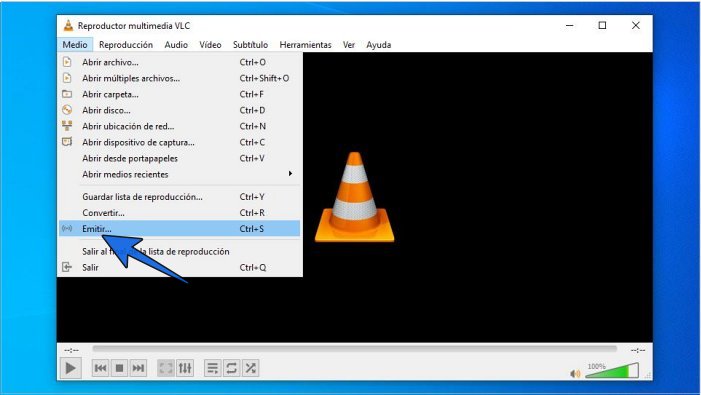Click the broadcast icon beside Emitir

click(x=67, y=229)
